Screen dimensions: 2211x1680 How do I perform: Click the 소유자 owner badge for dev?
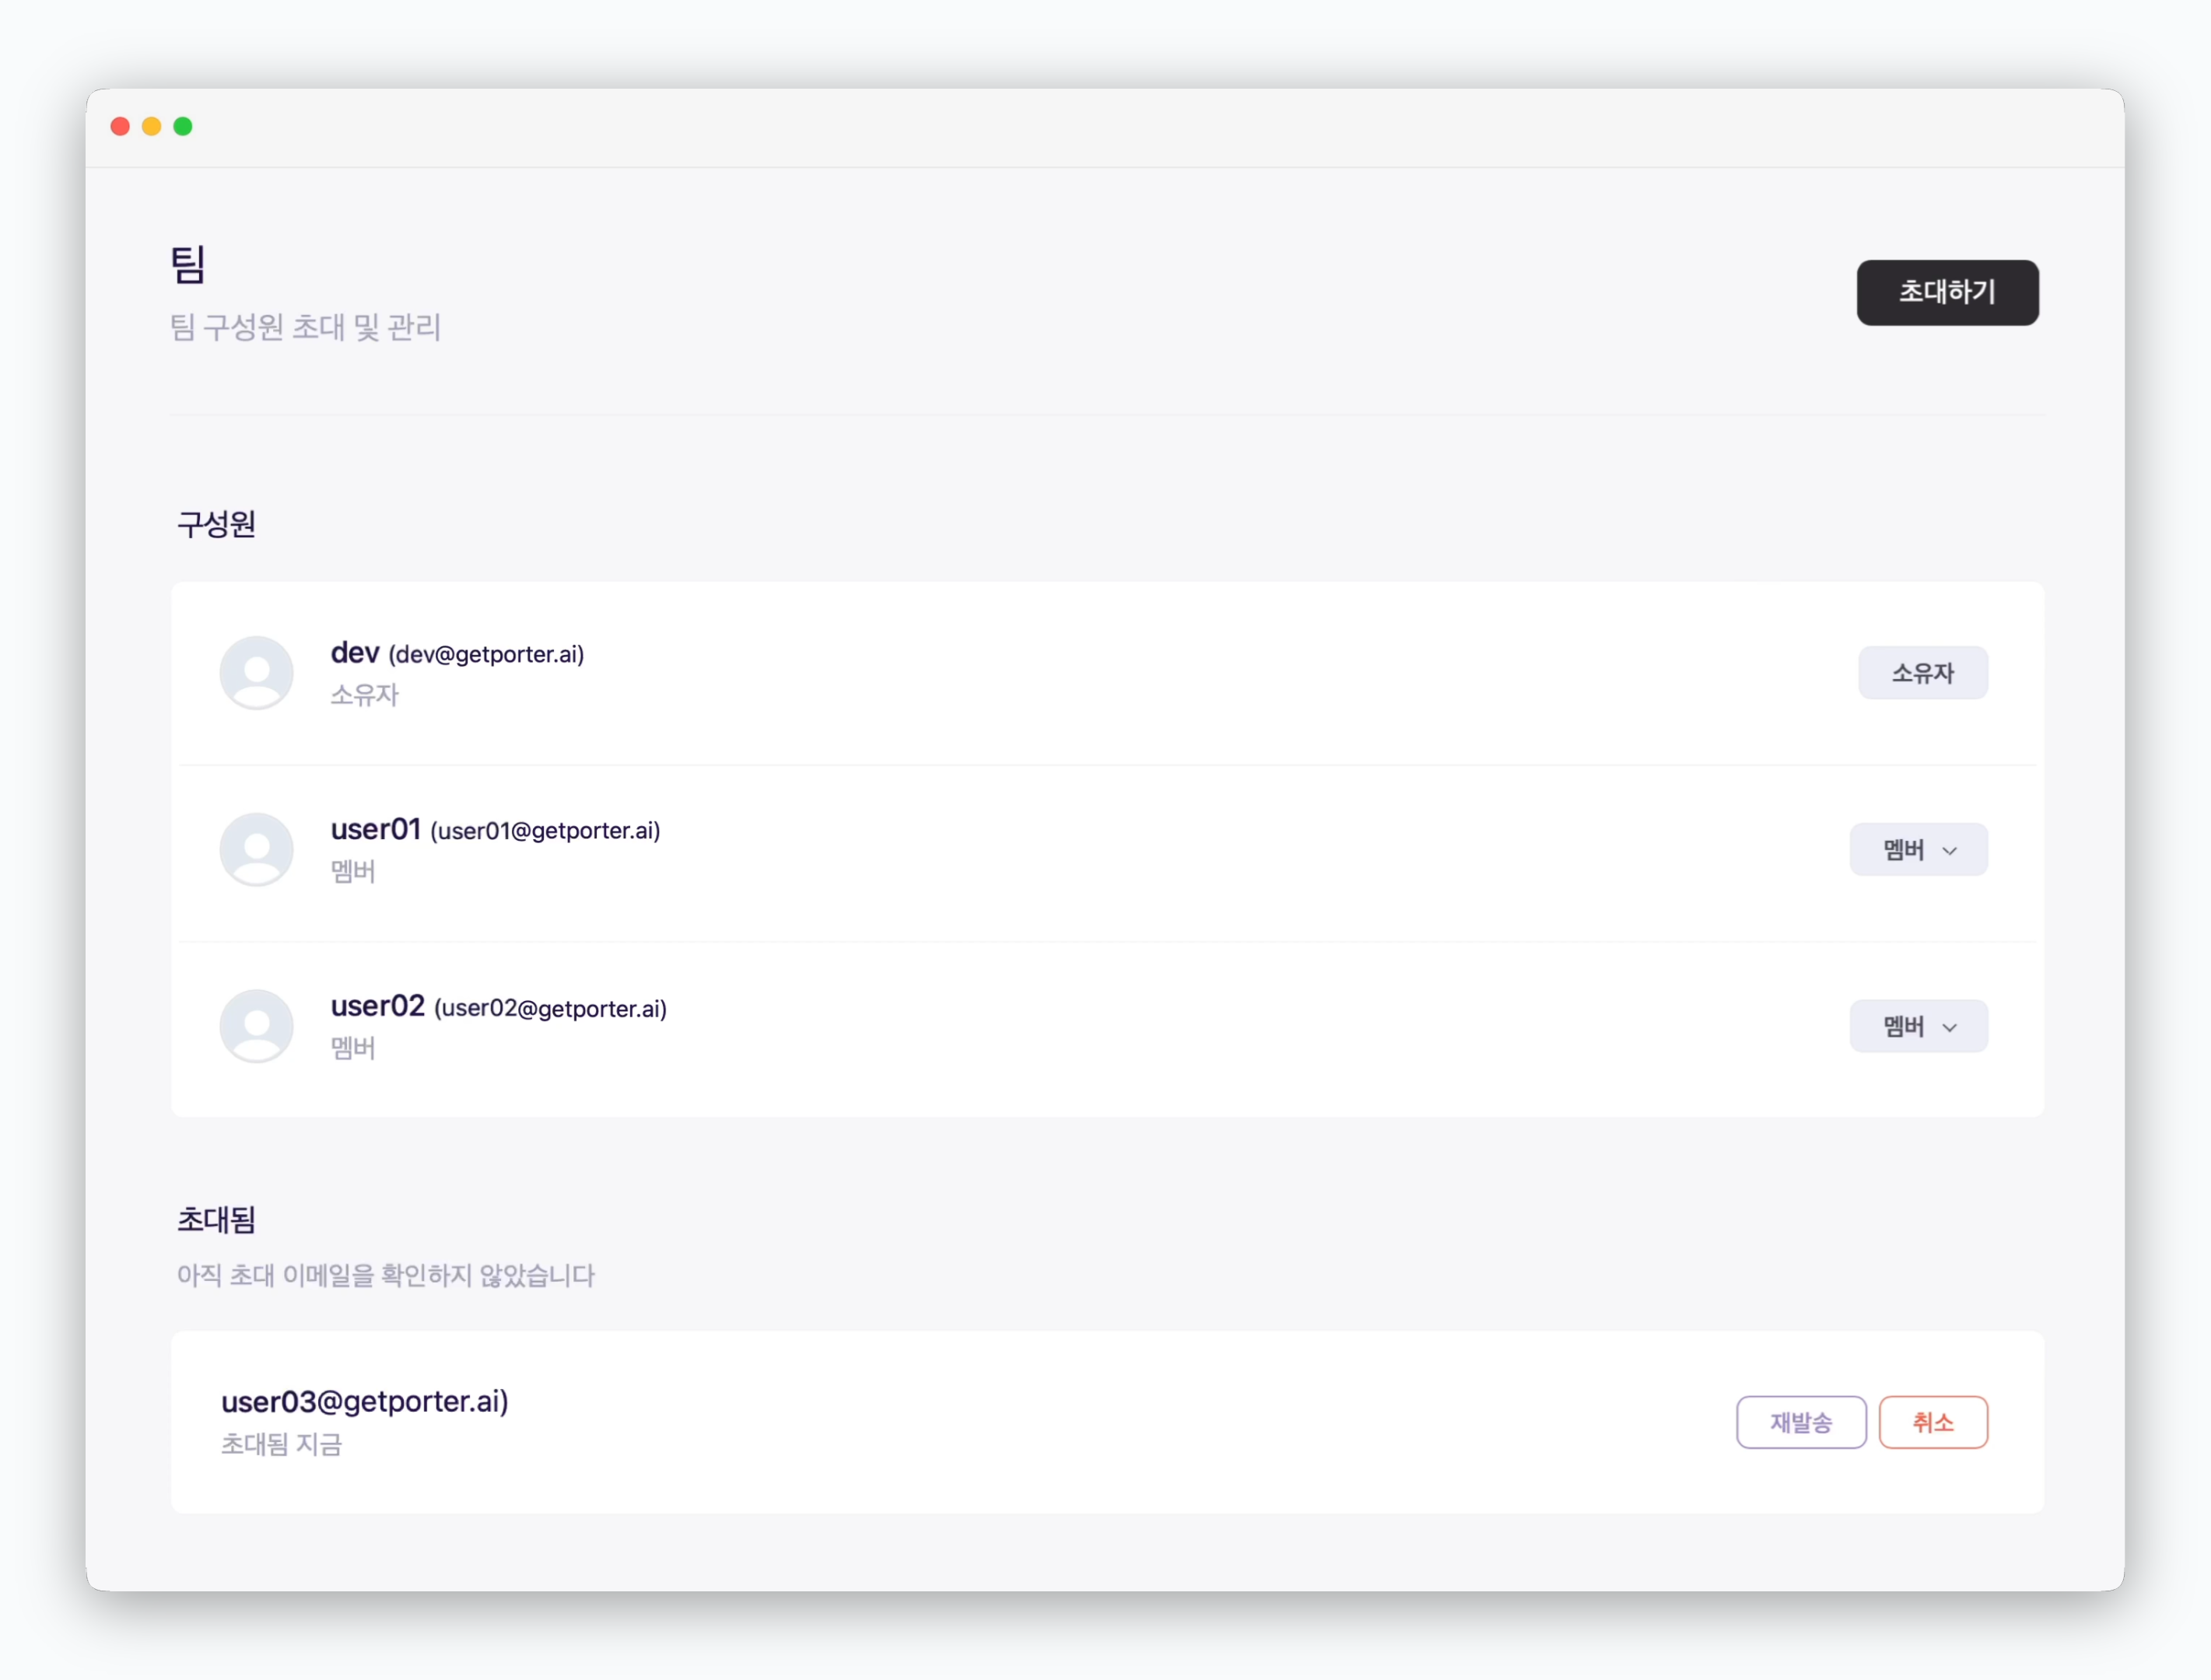pos(1922,673)
